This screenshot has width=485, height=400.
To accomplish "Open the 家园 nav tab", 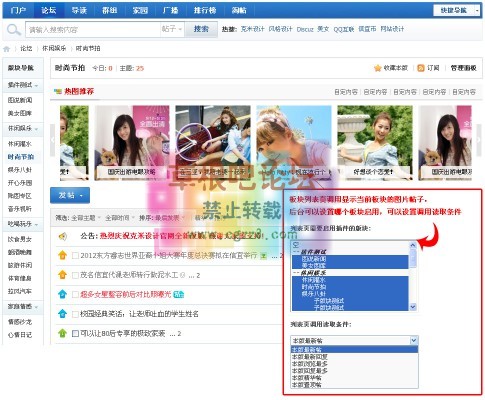I will 140,10.
